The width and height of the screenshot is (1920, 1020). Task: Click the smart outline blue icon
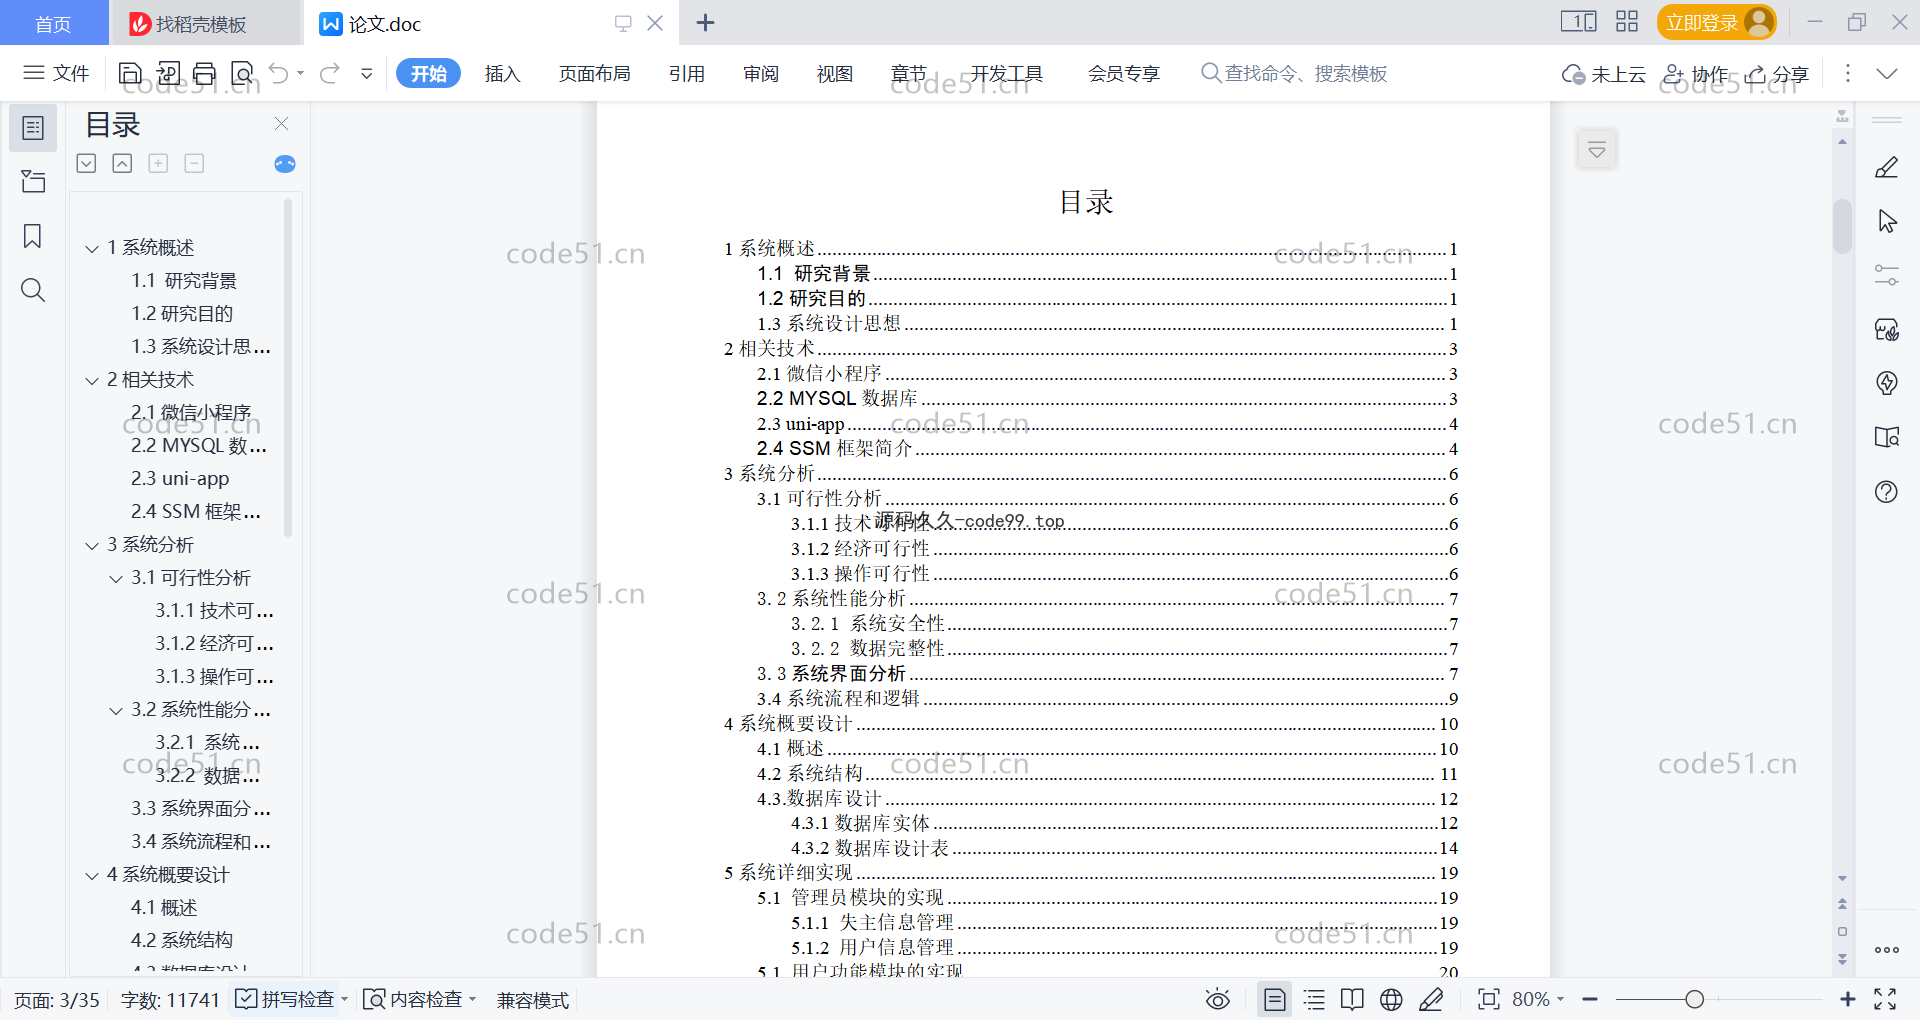click(285, 164)
